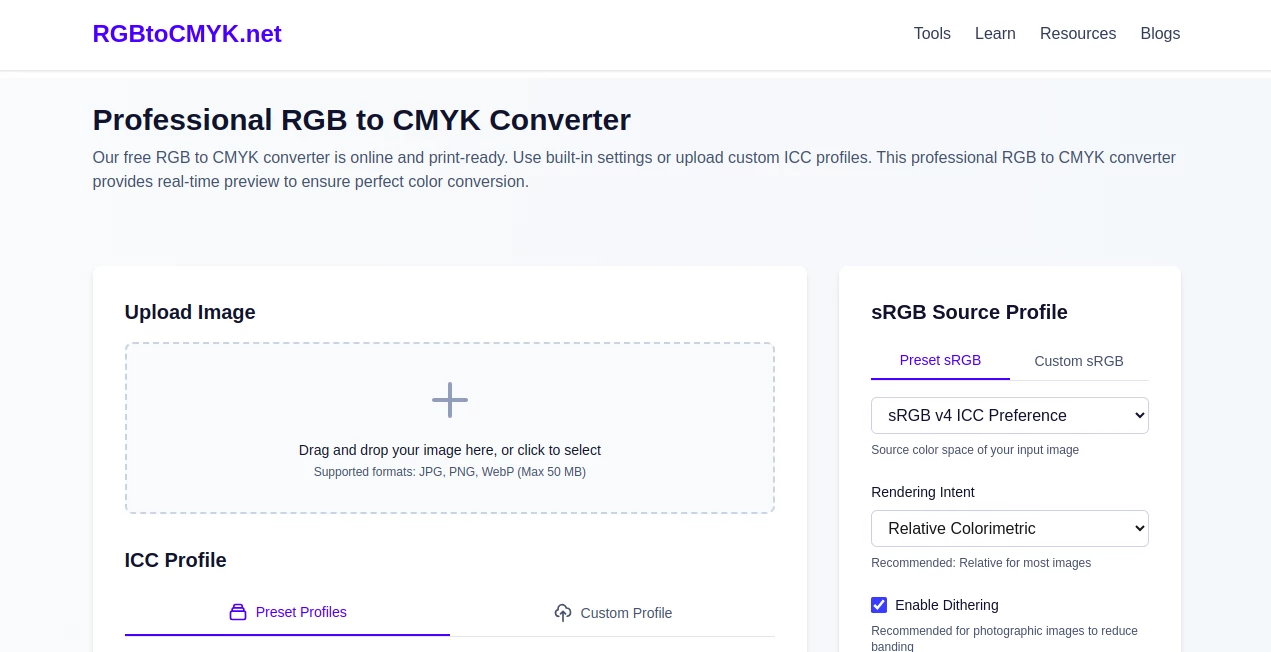Switch to the Custom sRGB tab

tap(1078, 361)
